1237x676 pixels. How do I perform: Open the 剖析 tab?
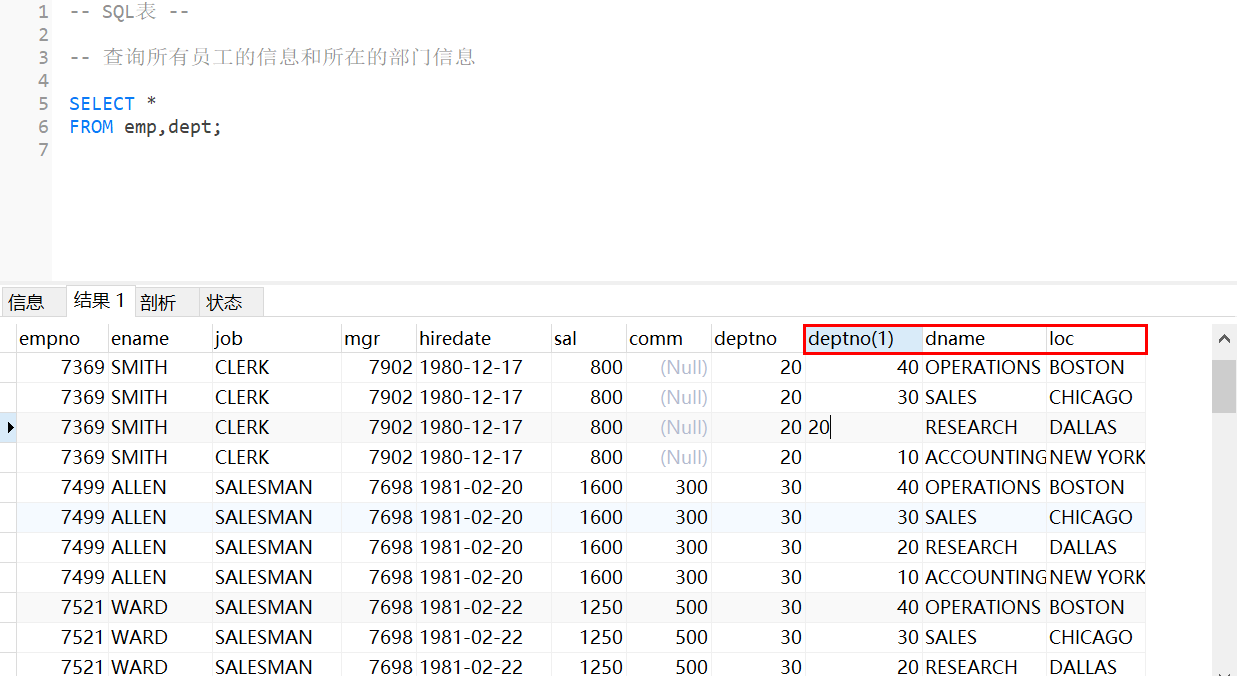coord(158,302)
